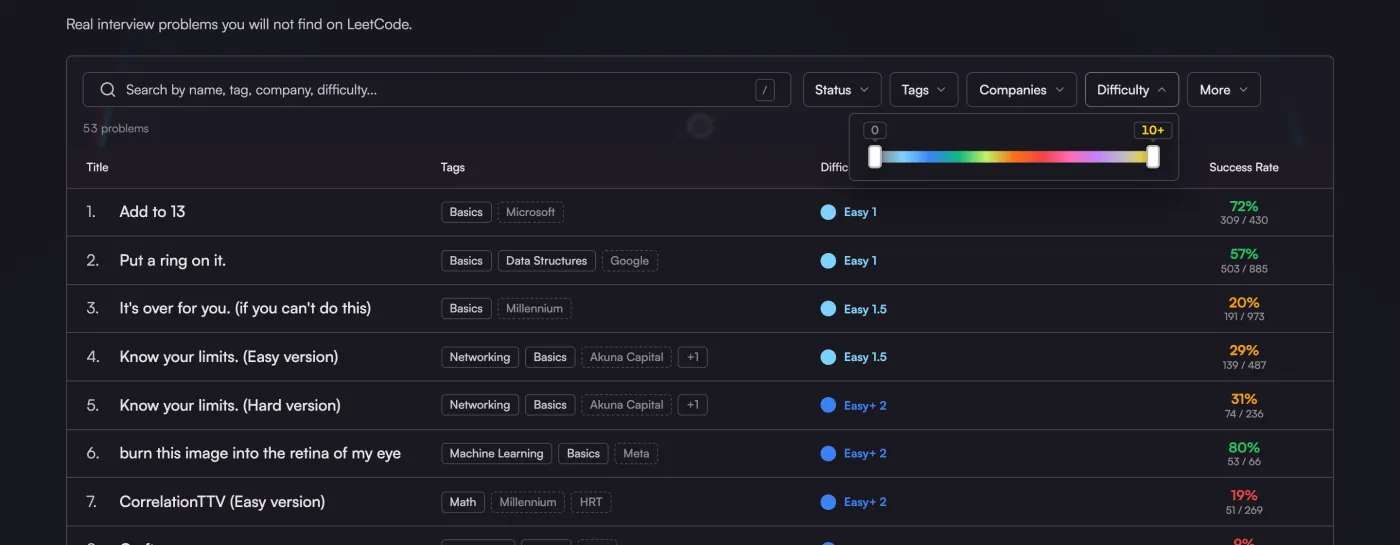Expand +1 tags on Know your limits Hard version

(x=693, y=405)
